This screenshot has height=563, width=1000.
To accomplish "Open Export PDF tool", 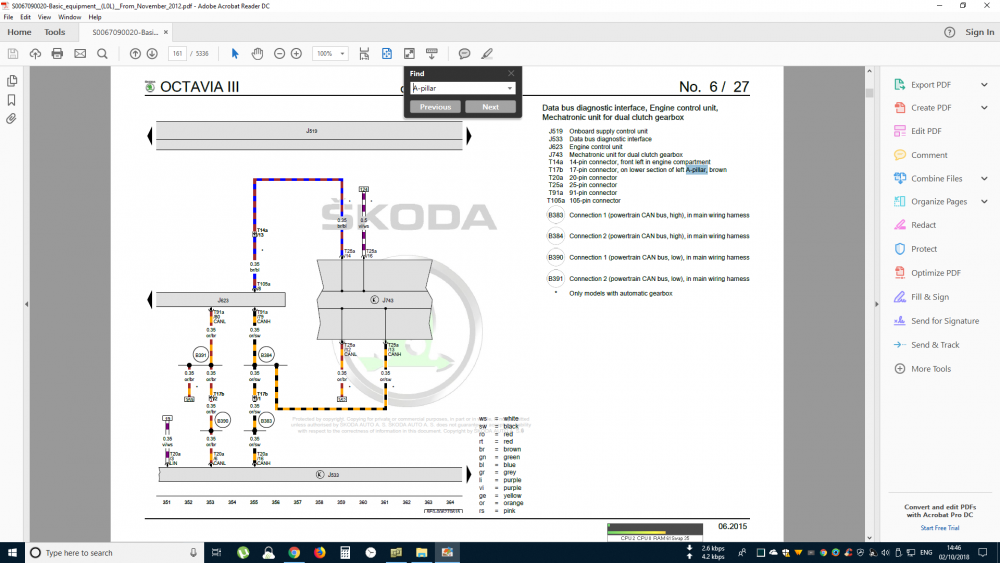I will tap(931, 85).
